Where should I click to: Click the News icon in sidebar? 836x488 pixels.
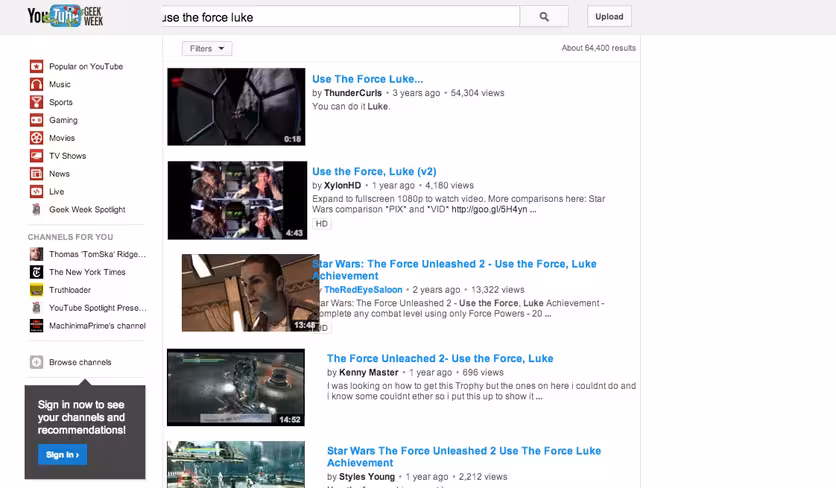click(36, 173)
